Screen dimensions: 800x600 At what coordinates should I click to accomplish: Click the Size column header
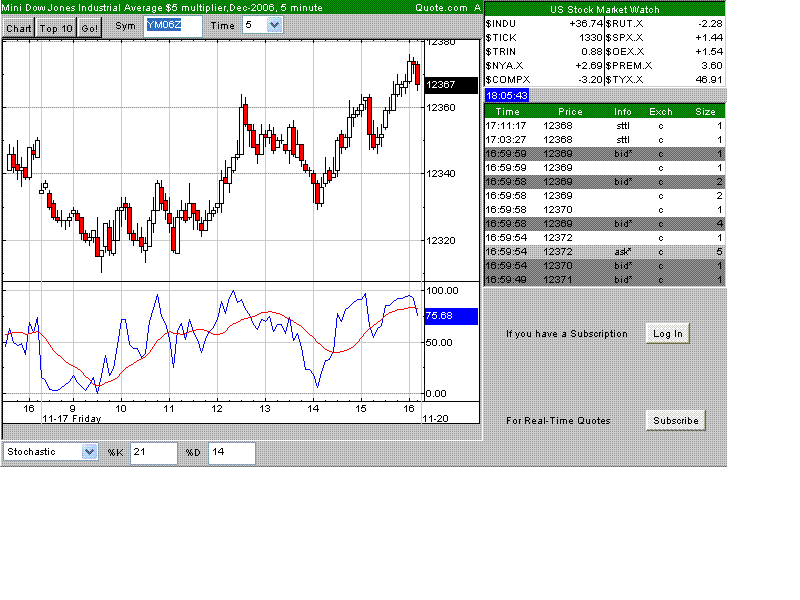pyautogui.click(x=705, y=112)
